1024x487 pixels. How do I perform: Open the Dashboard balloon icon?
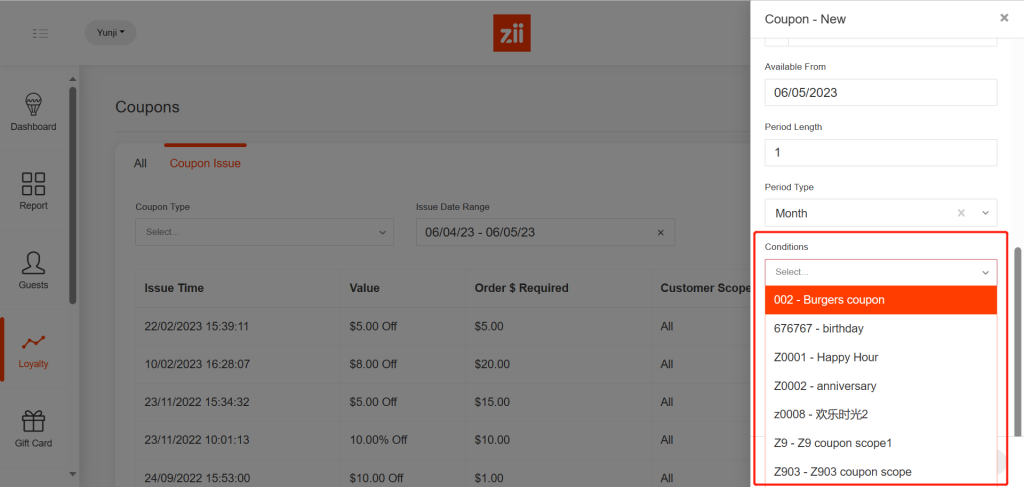click(x=33, y=105)
